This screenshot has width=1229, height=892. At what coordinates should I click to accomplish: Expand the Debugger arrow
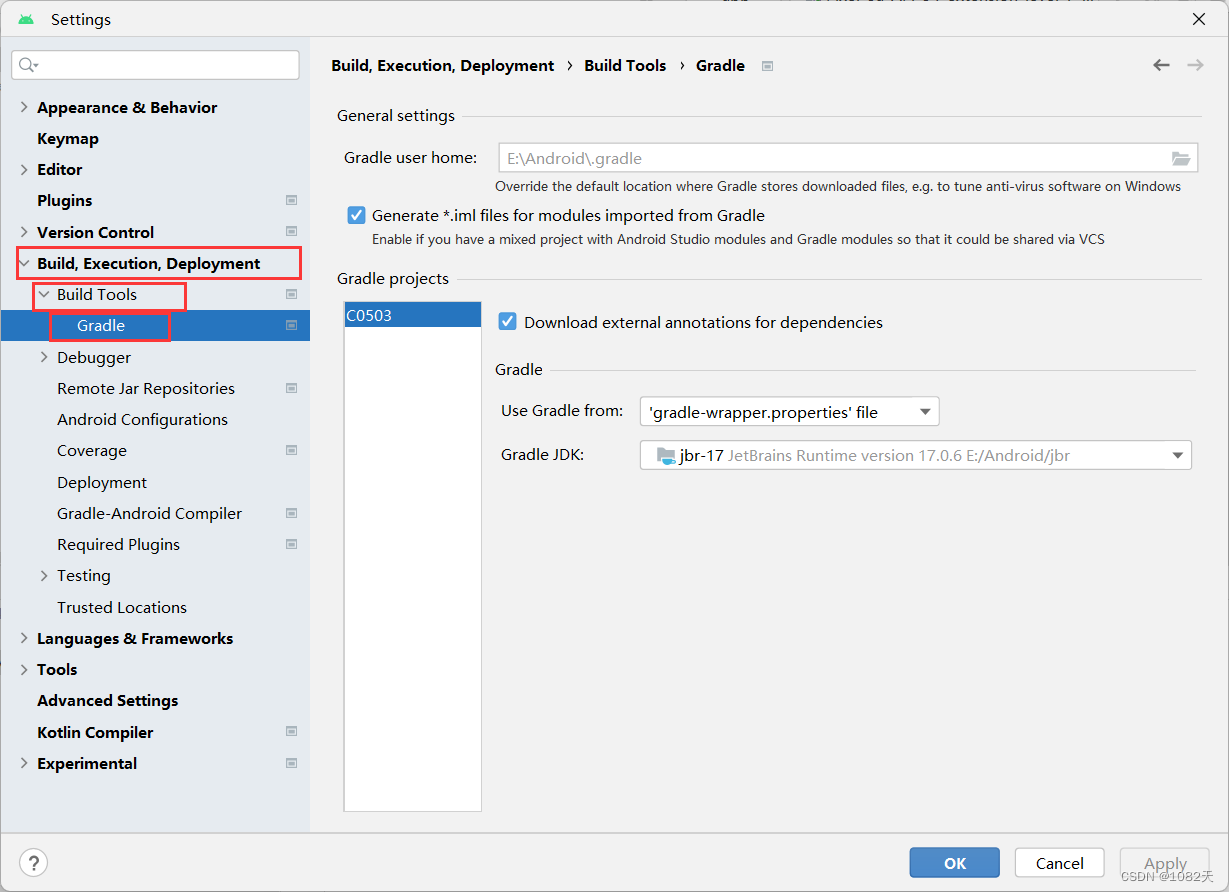click(44, 357)
